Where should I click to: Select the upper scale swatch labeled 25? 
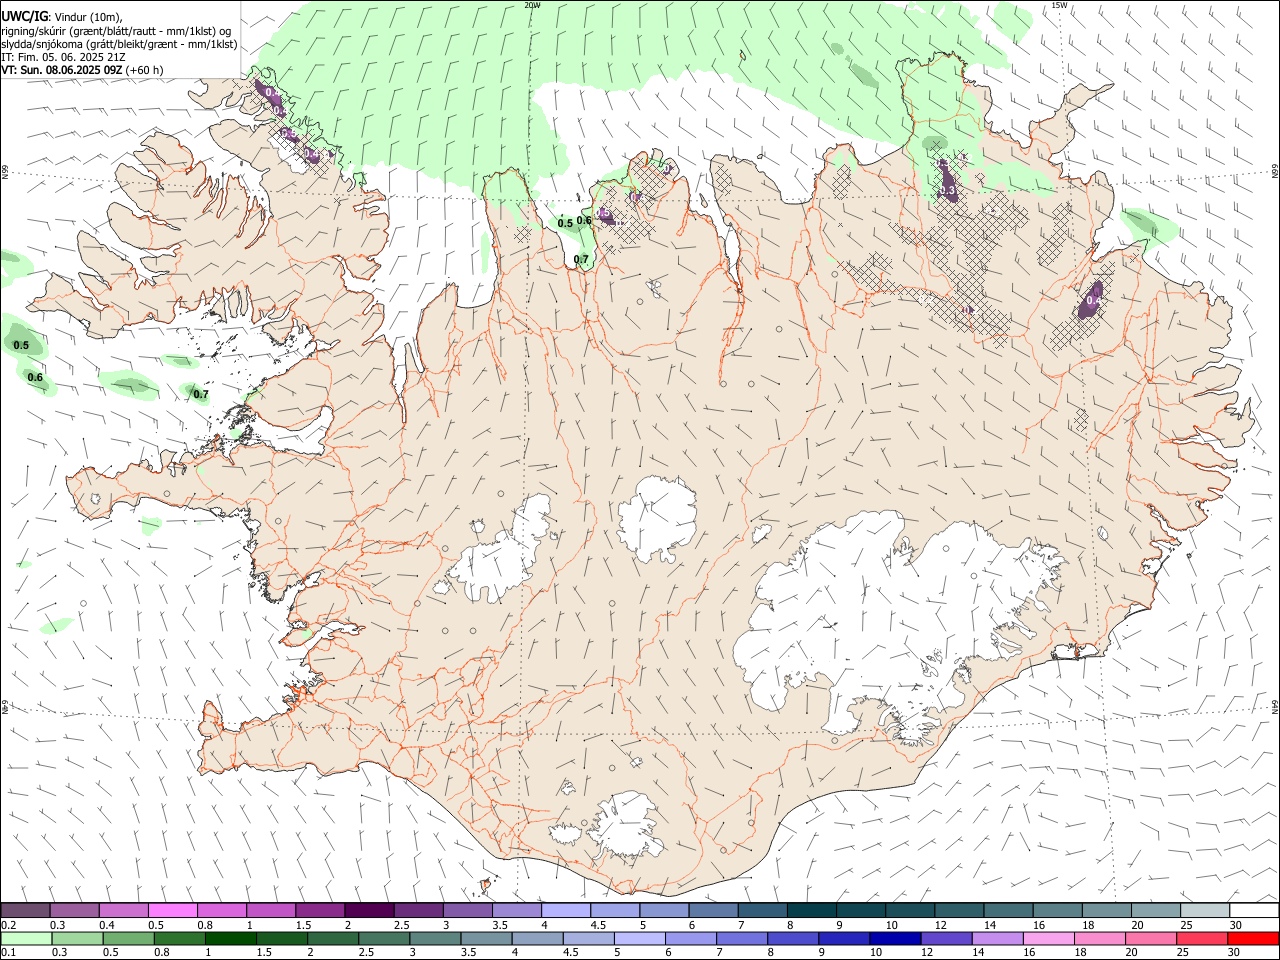(x=1205, y=910)
